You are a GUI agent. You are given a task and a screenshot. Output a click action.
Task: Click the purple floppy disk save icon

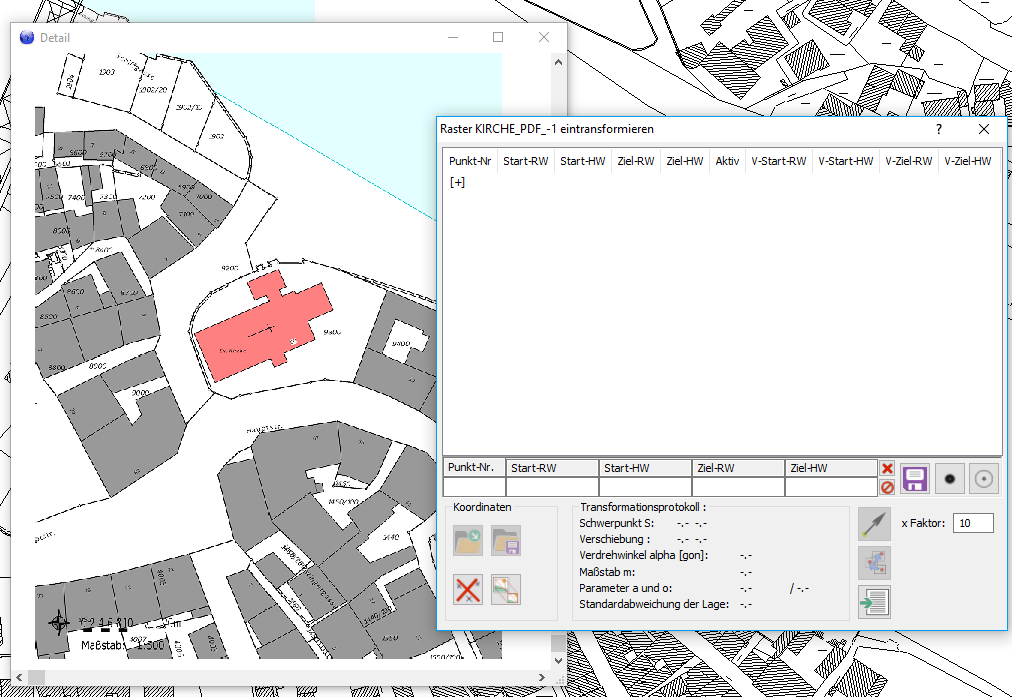coord(915,479)
